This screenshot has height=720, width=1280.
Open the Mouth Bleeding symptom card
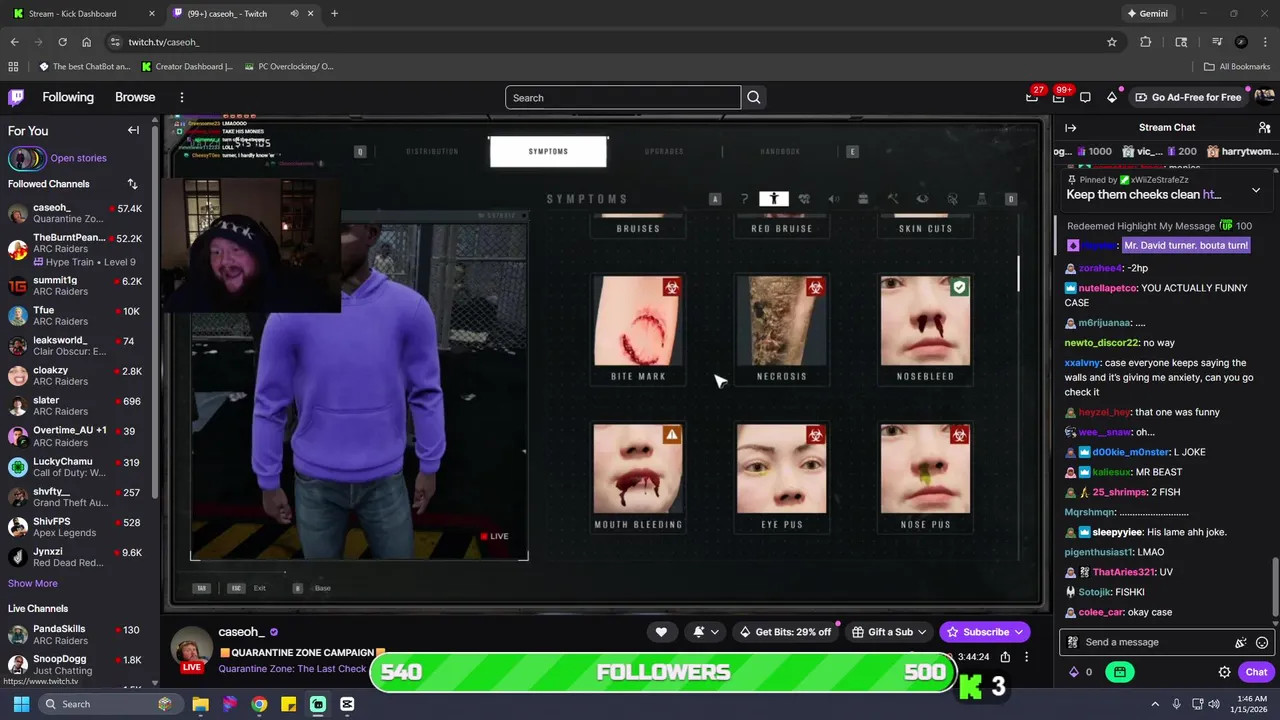(638, 478)
